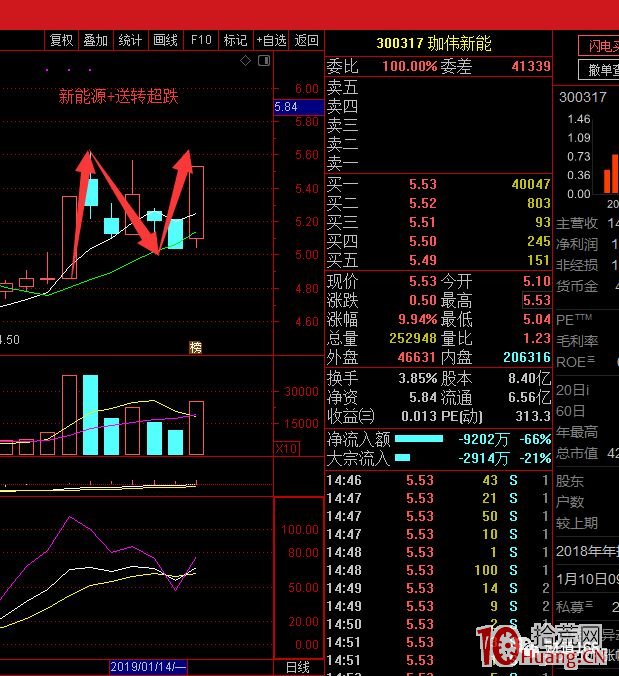Click the 14:46 trade tick row
The height and width of the screenshot is (676, 619).
438,480
